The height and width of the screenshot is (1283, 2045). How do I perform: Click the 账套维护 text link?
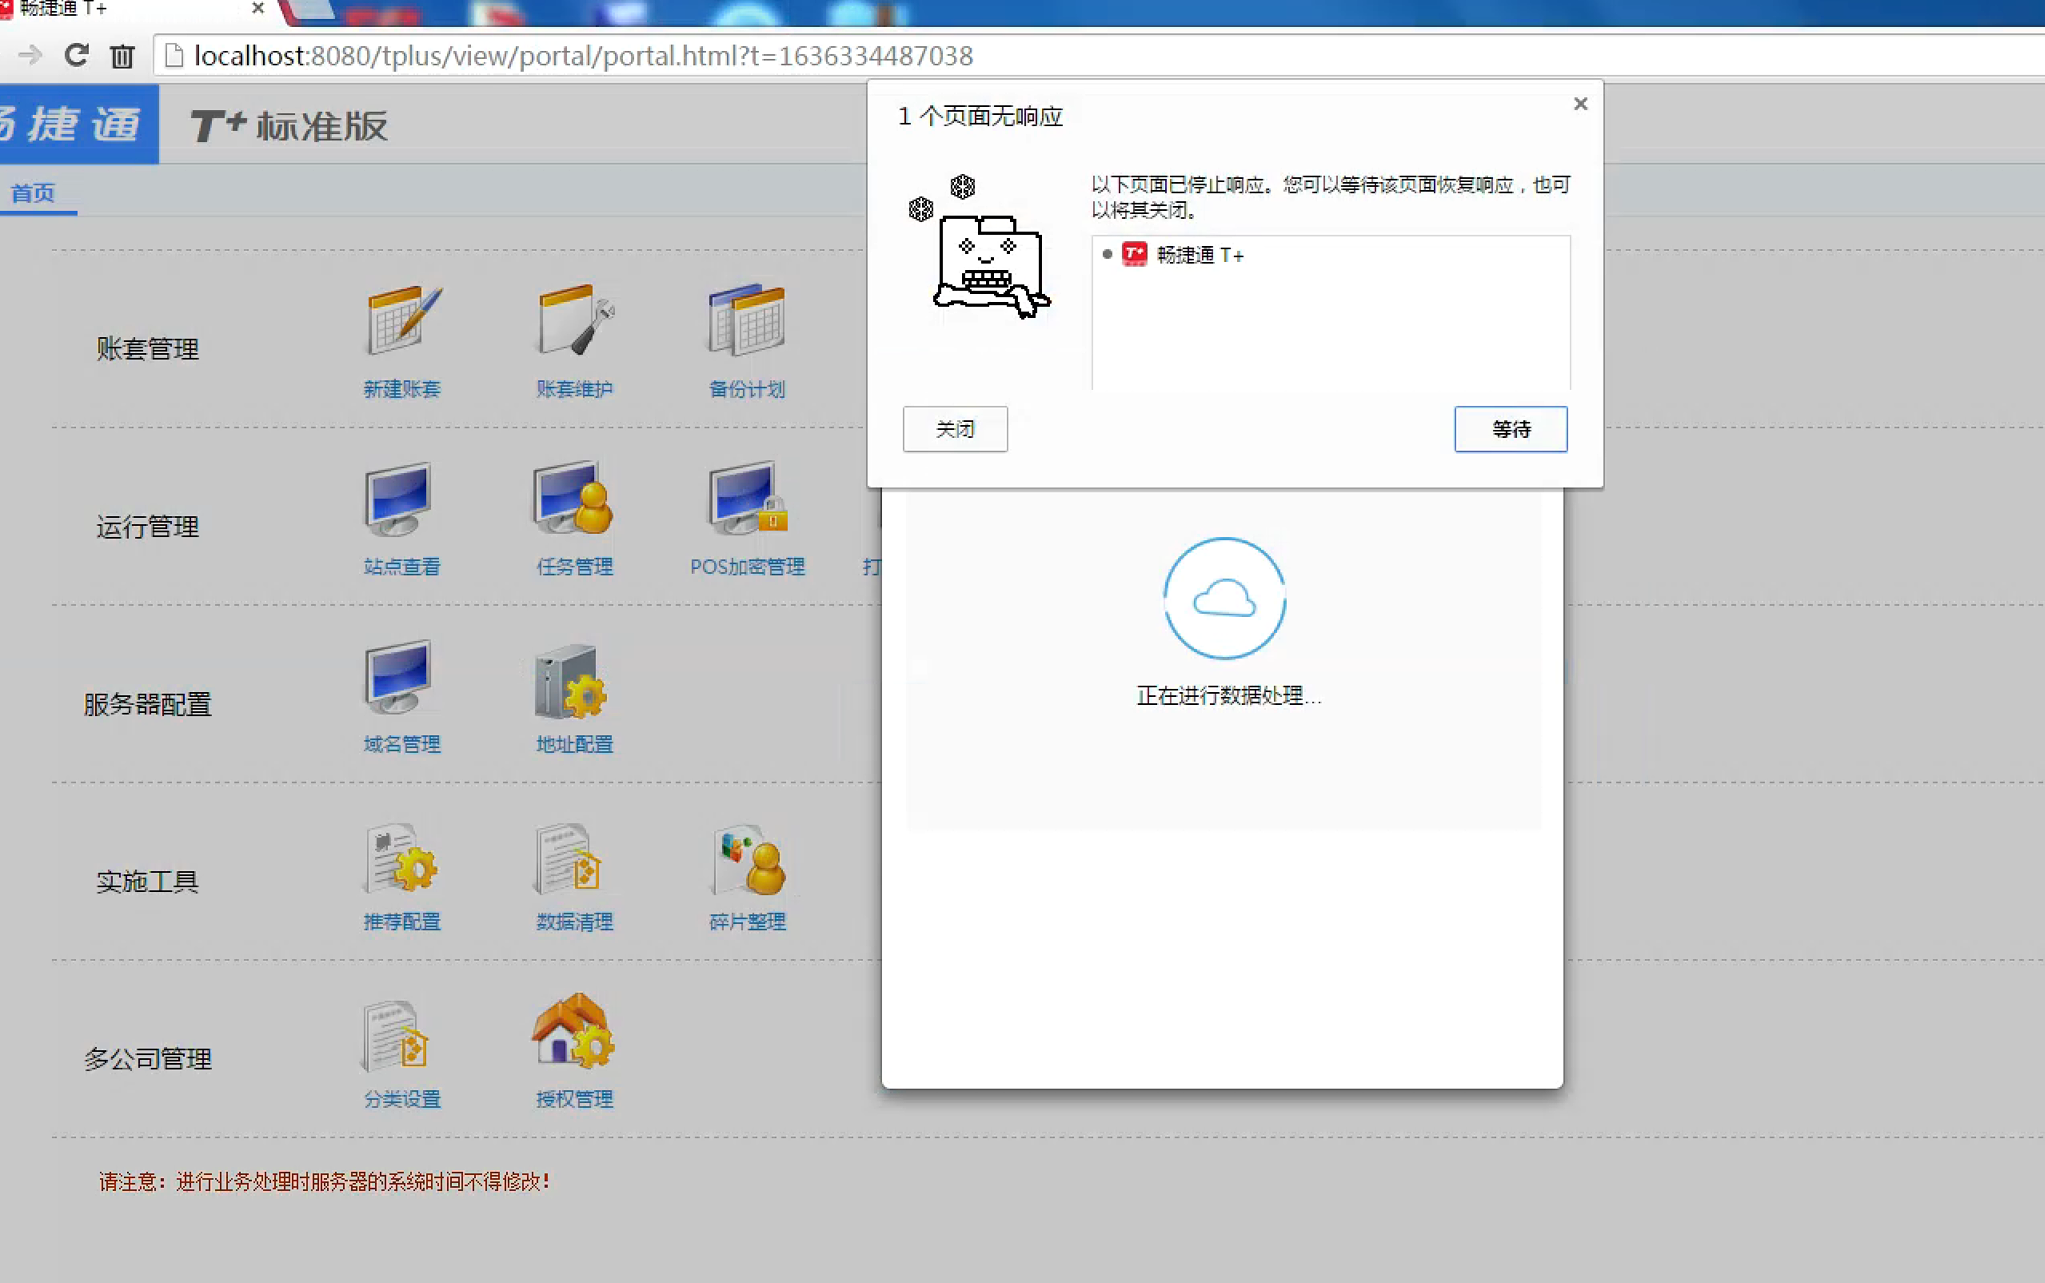[x=575, y=389]
